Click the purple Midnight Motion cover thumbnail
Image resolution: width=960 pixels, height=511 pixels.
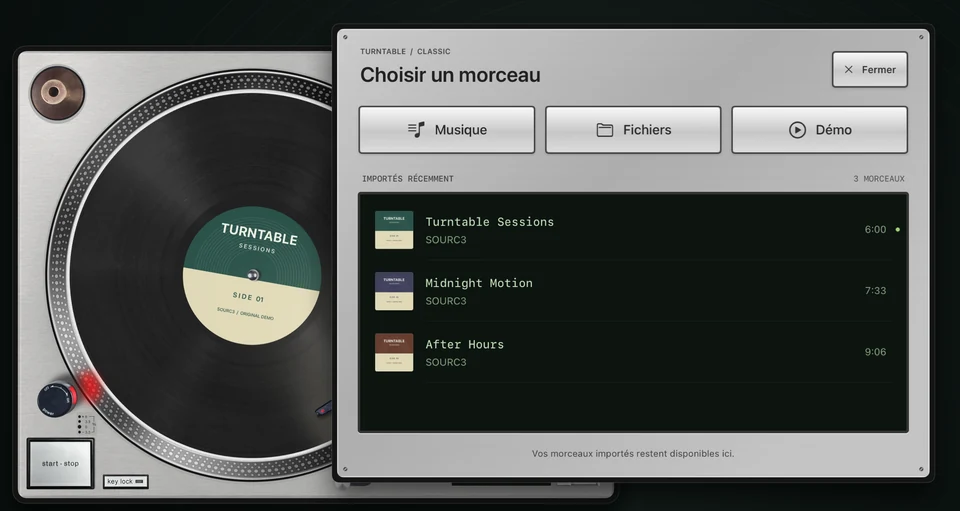coord(394,291)
